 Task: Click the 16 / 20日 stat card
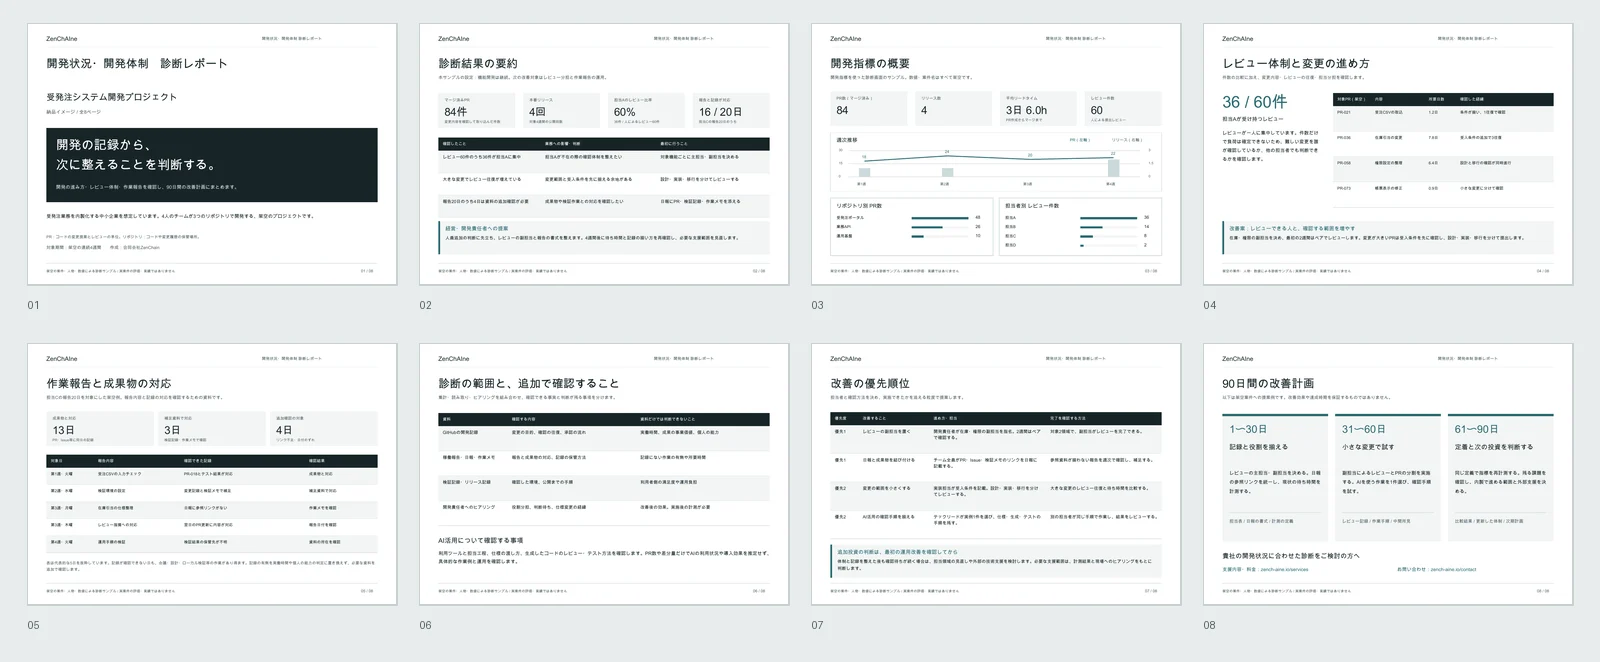click(731, 110)
